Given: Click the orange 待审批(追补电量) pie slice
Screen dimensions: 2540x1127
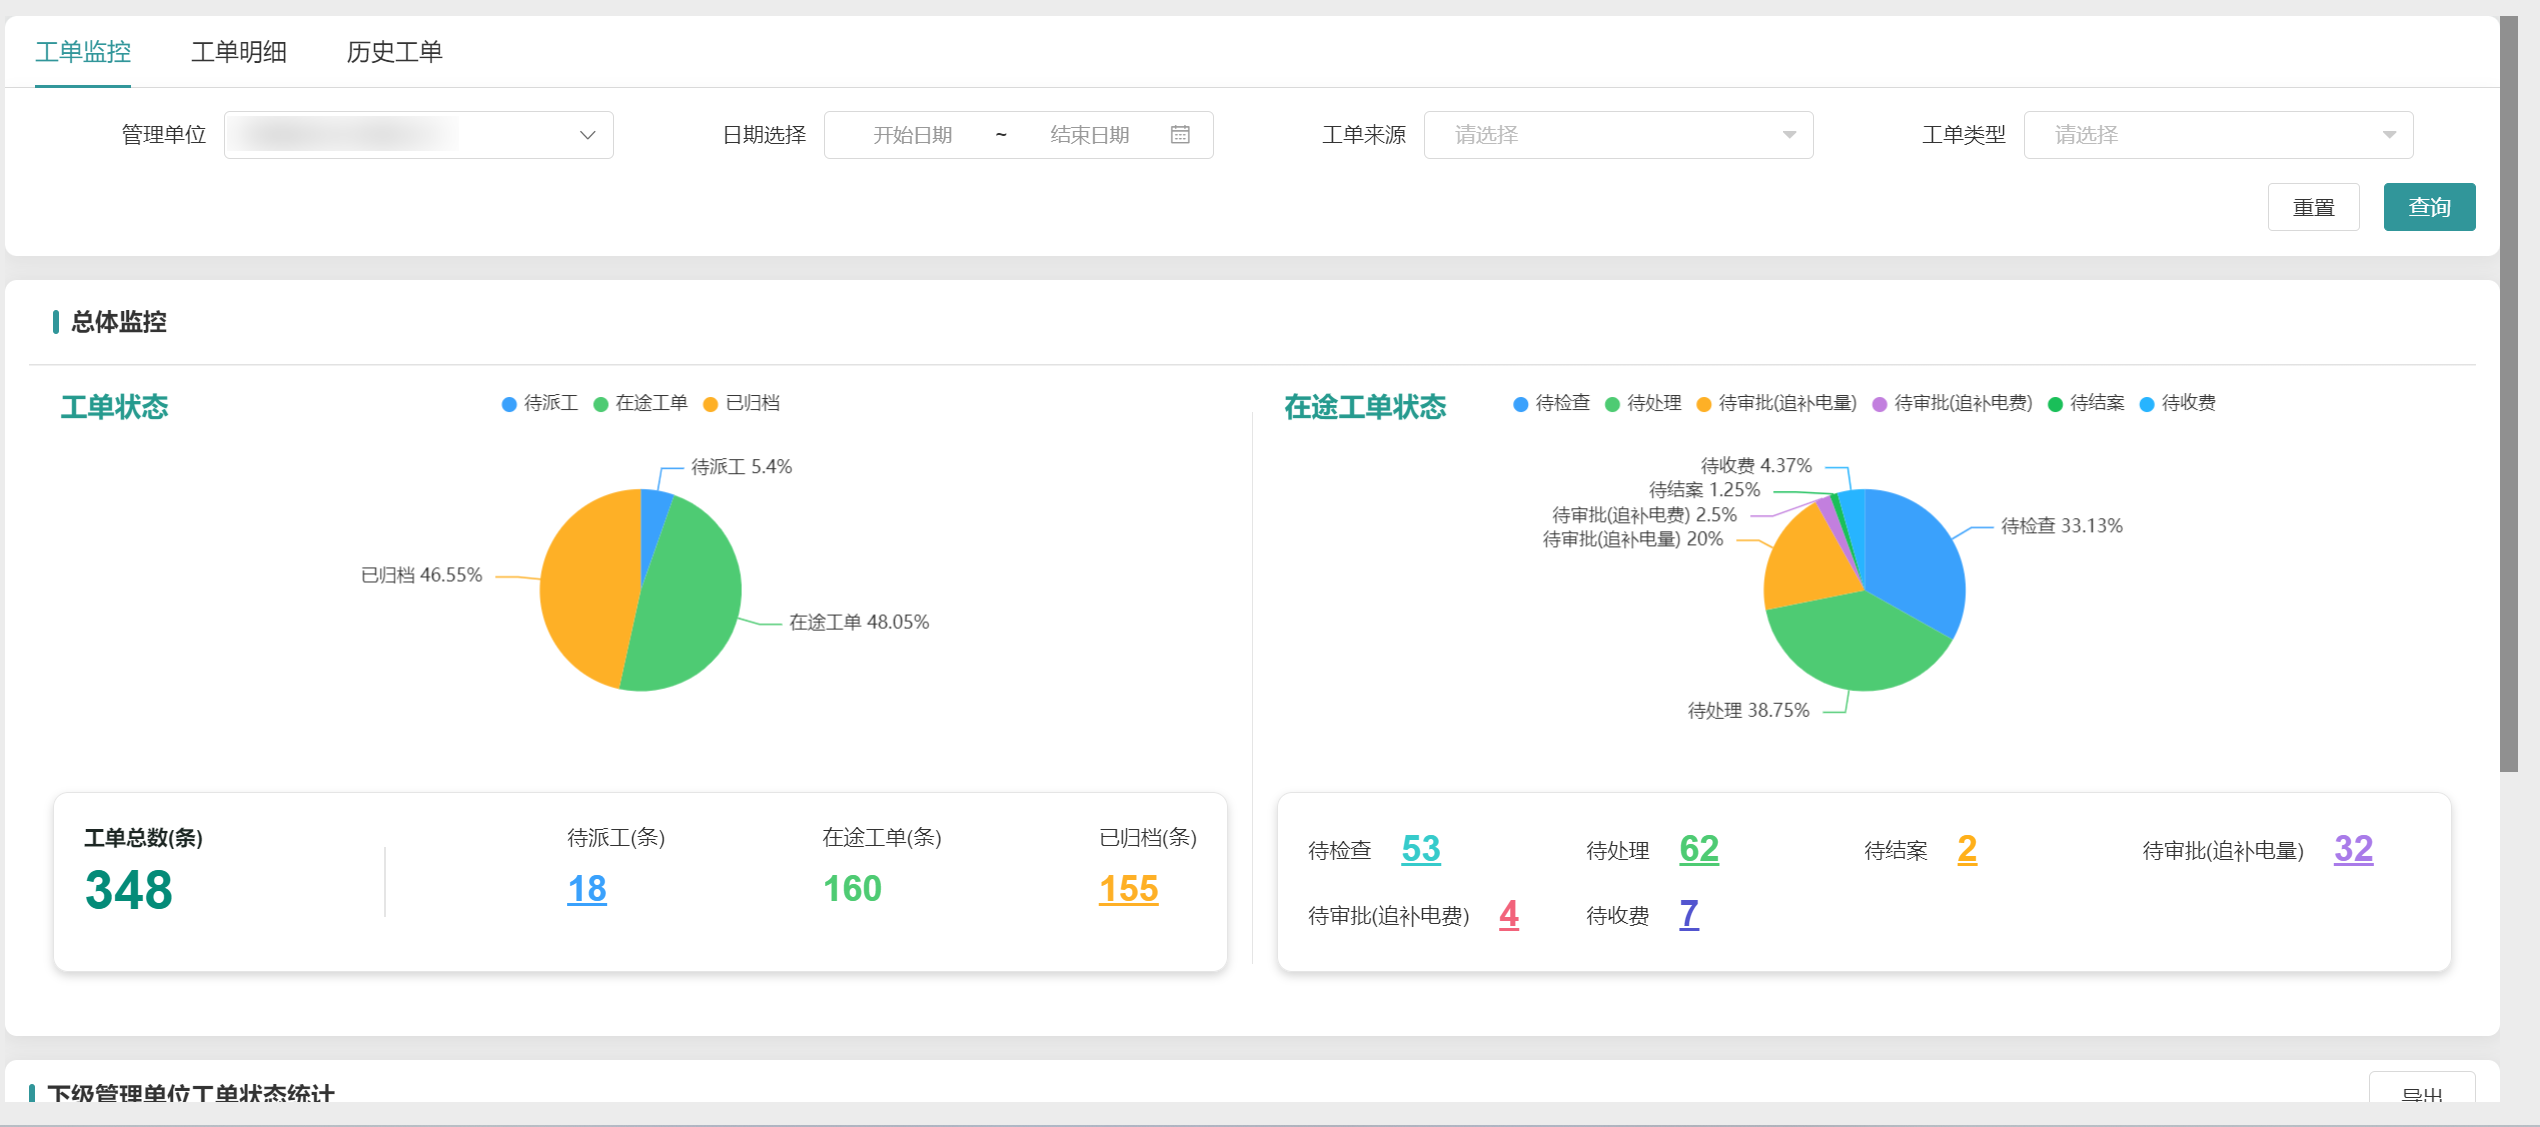Looking at the screenshot, I should [1810, 565].
